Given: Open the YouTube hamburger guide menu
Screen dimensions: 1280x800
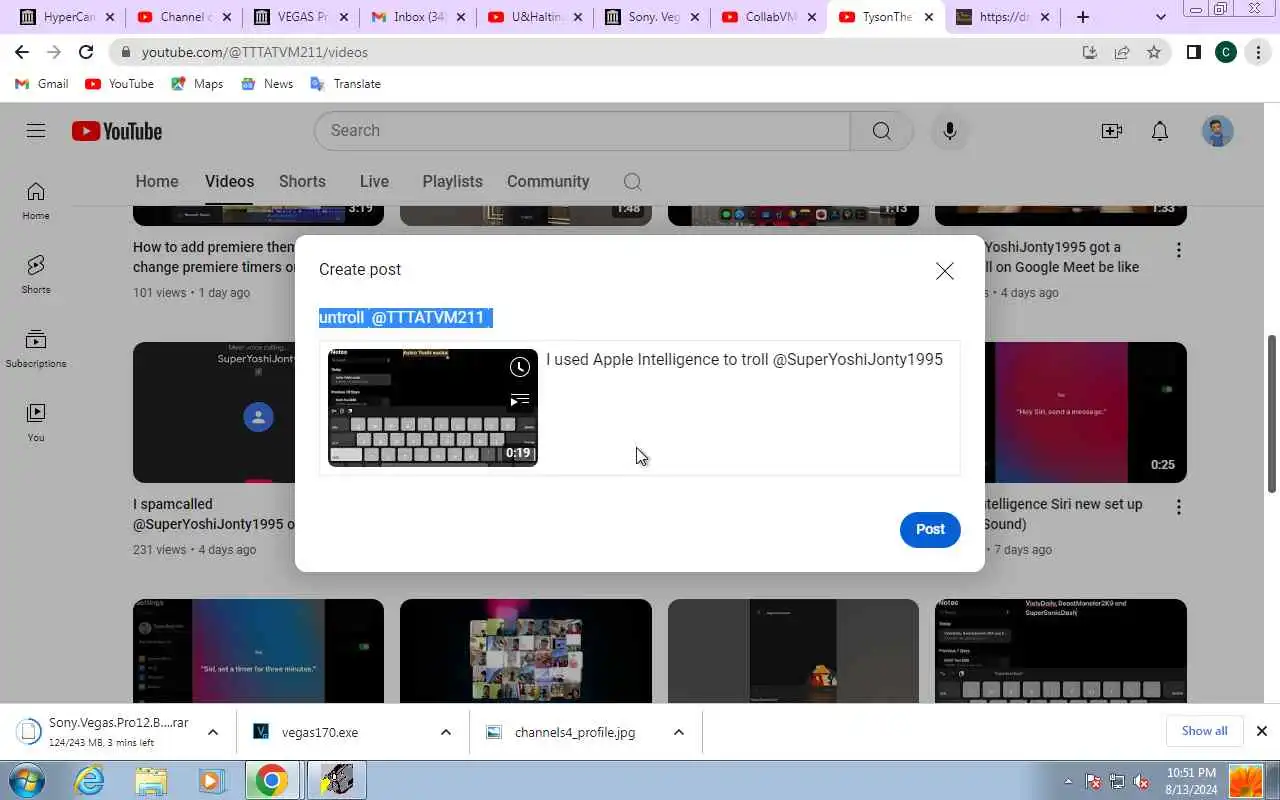Looking at the screenshot, I should 36,131.
